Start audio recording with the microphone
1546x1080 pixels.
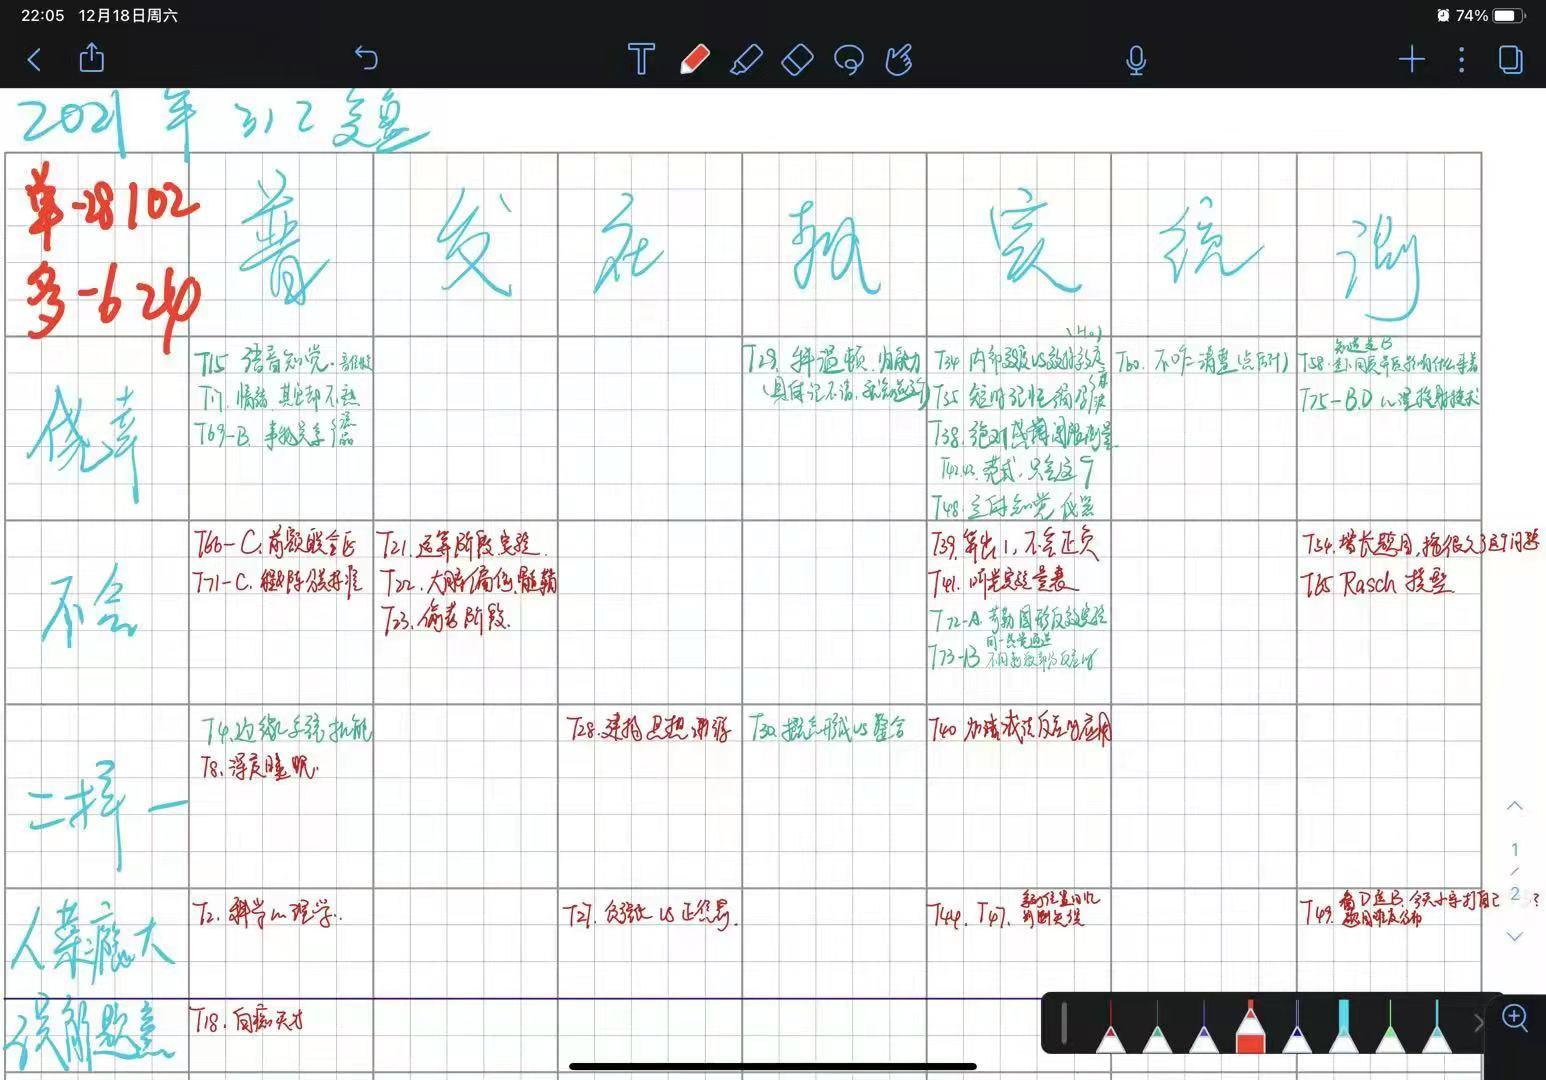click(1135, 60)
